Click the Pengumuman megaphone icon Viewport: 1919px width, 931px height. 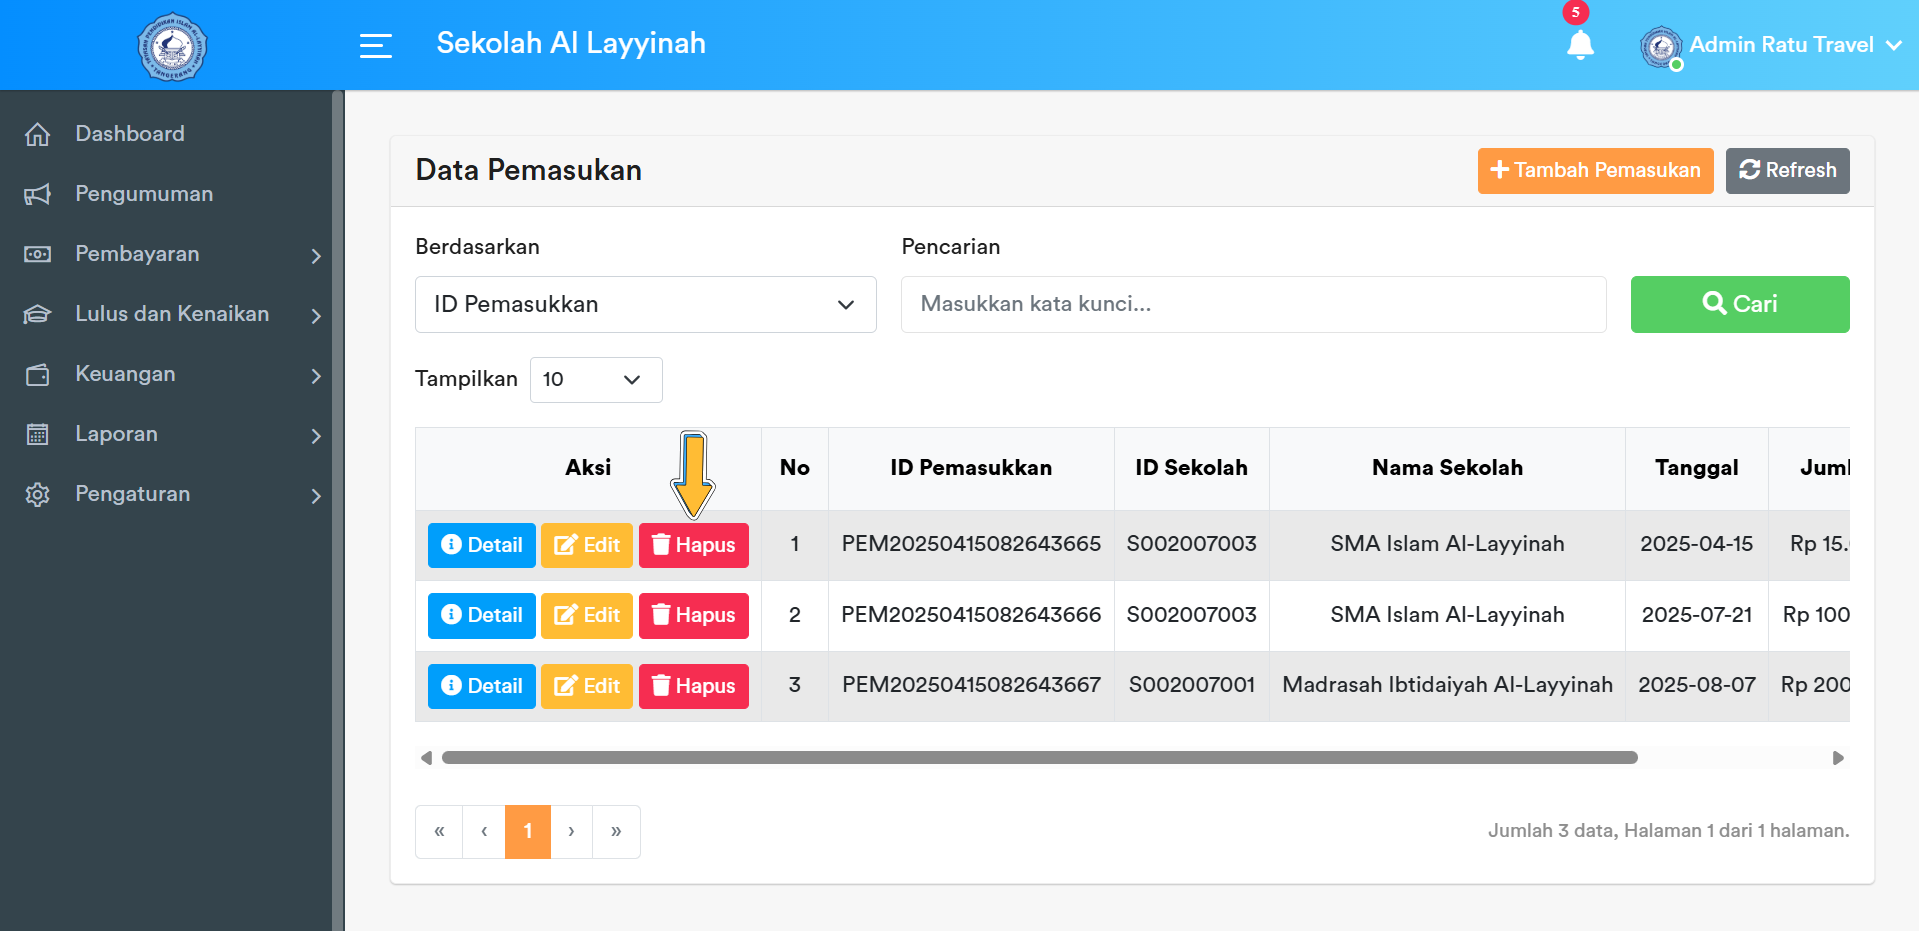37,194
